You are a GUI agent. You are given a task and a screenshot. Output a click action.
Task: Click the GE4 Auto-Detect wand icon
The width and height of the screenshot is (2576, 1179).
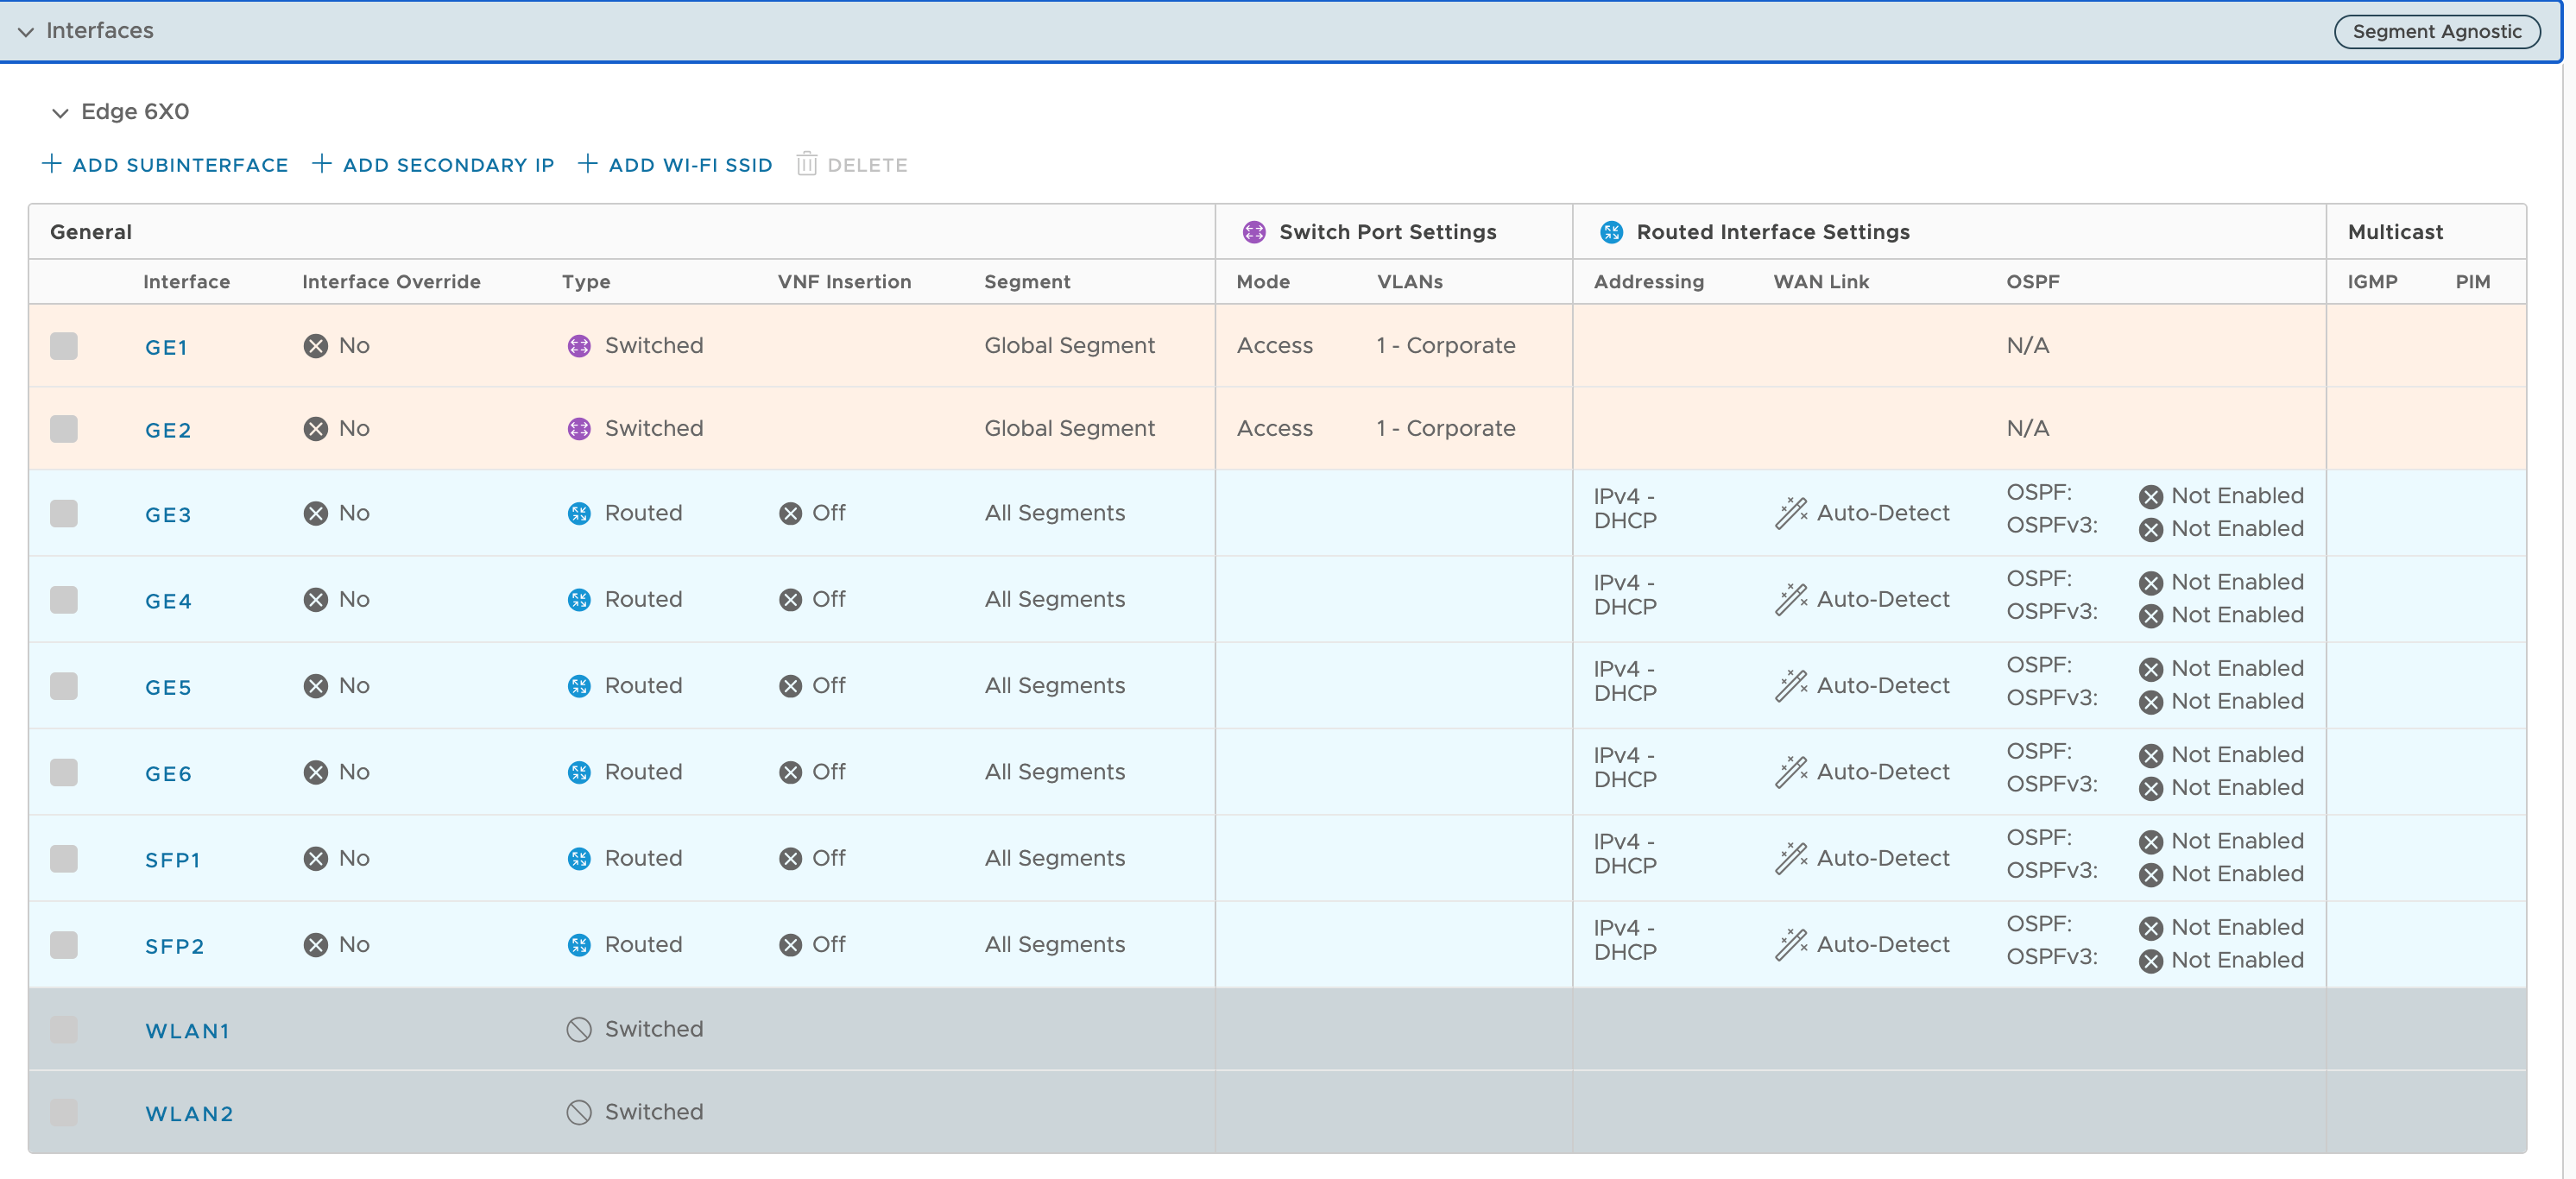pyautogui.click(x=1791, y=600)
